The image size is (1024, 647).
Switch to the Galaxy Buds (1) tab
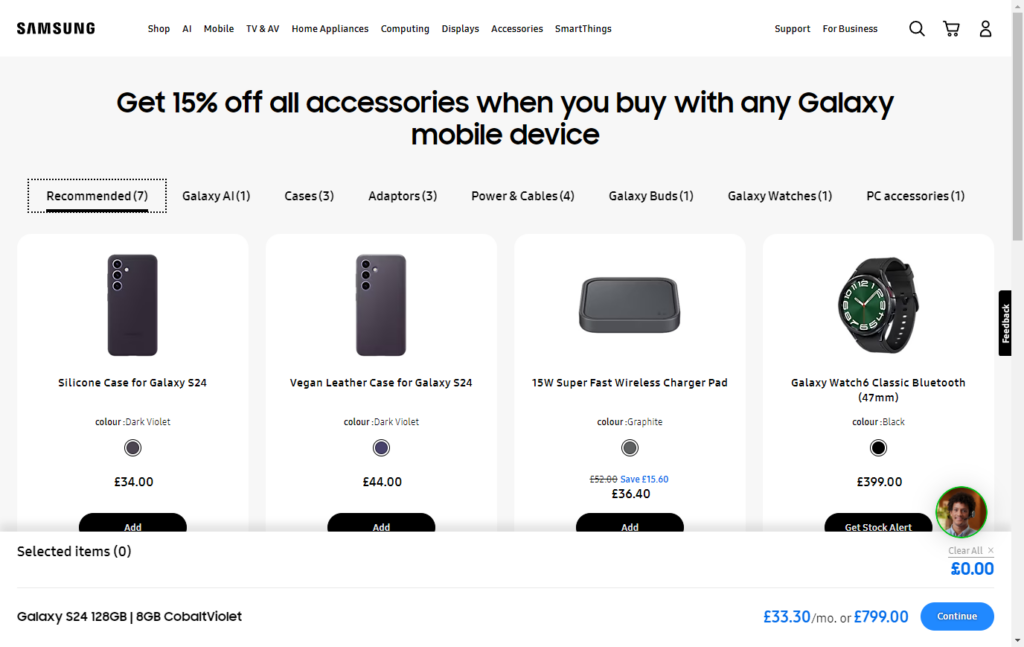click(x=651, y=196)
